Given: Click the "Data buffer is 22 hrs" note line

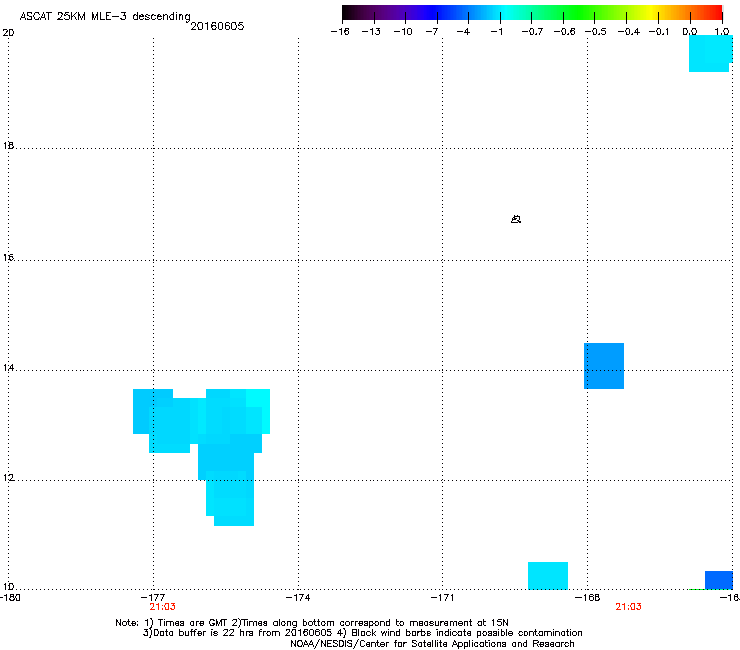Looking at the screenshot, I should [362, 633].
